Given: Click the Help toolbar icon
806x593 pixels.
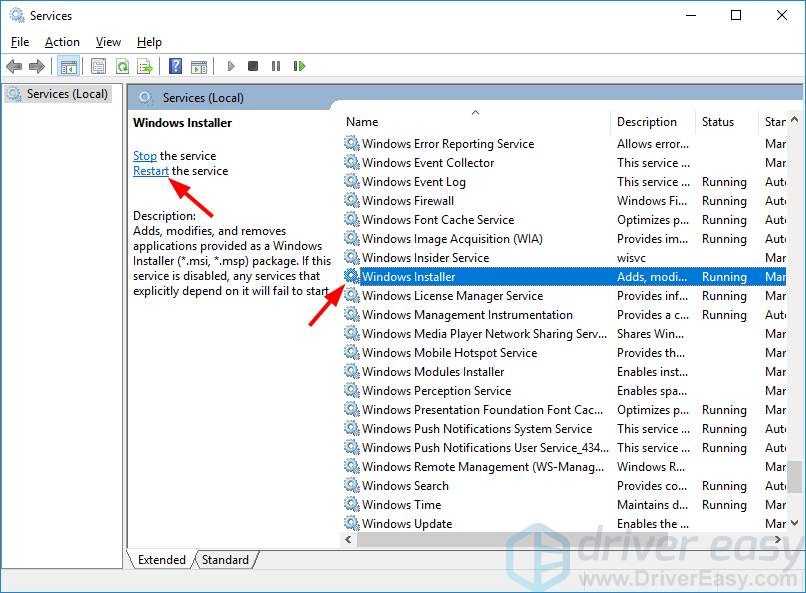Looking at the screenshot, I should click(175, 66).
